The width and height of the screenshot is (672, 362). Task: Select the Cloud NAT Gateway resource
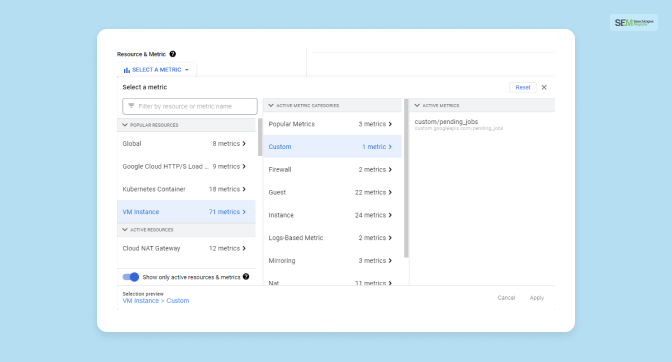pyautogui.click(x=186, y=248)
